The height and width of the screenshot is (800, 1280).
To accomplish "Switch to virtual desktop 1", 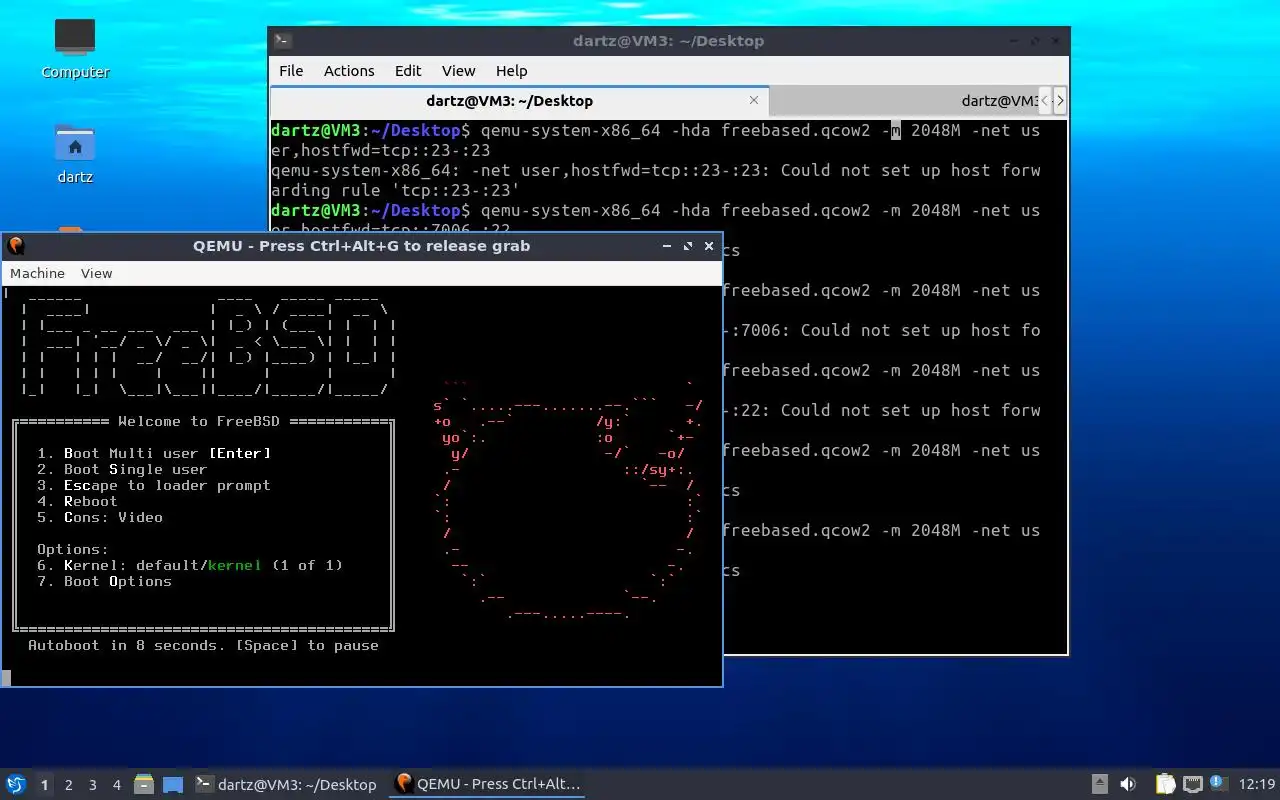I will [x=44, y=785].
